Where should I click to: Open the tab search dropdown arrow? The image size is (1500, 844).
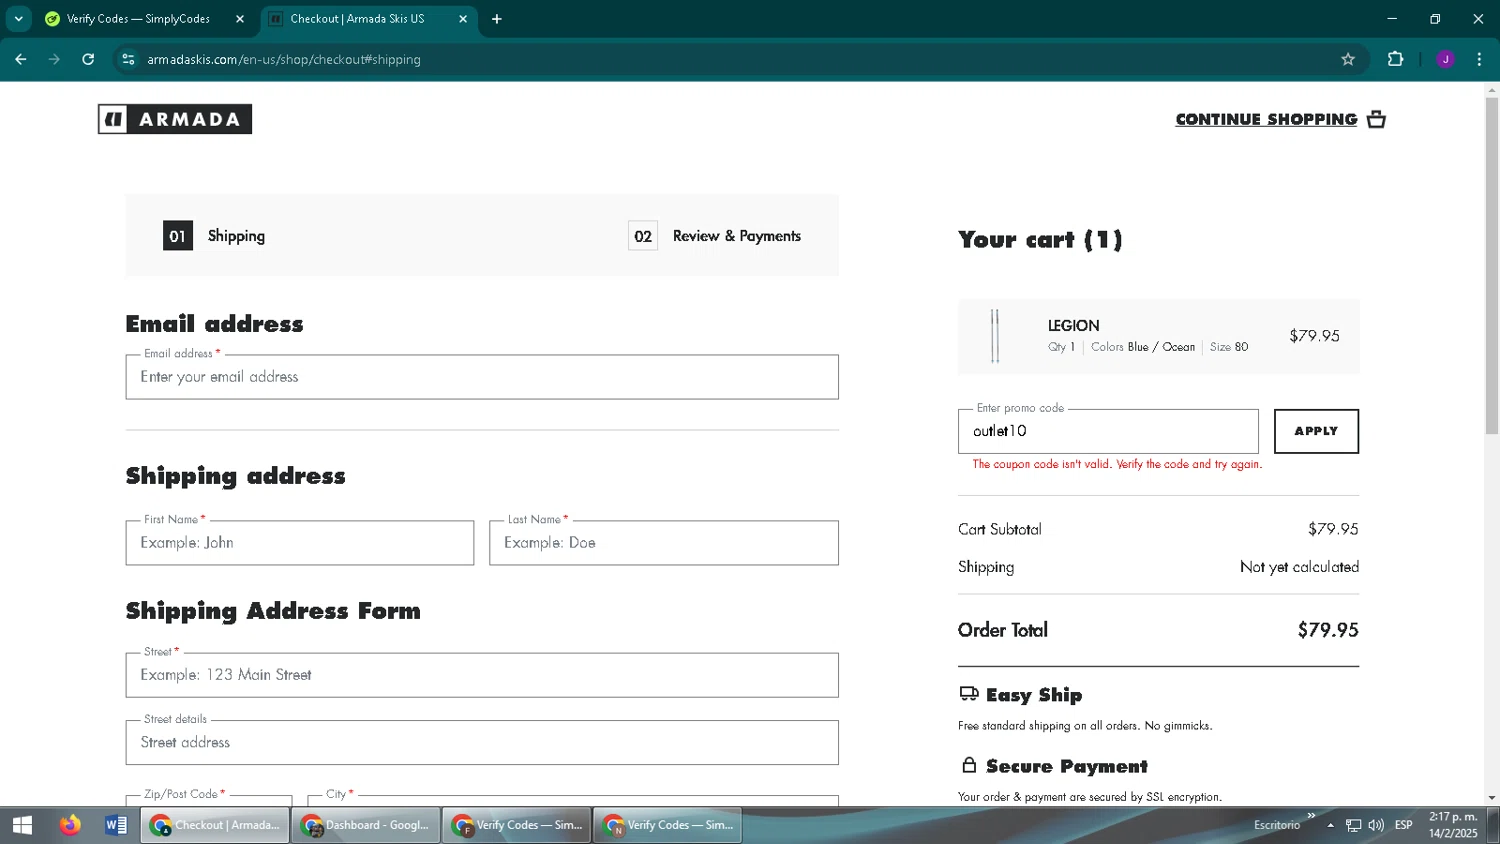tap(18, 19)
